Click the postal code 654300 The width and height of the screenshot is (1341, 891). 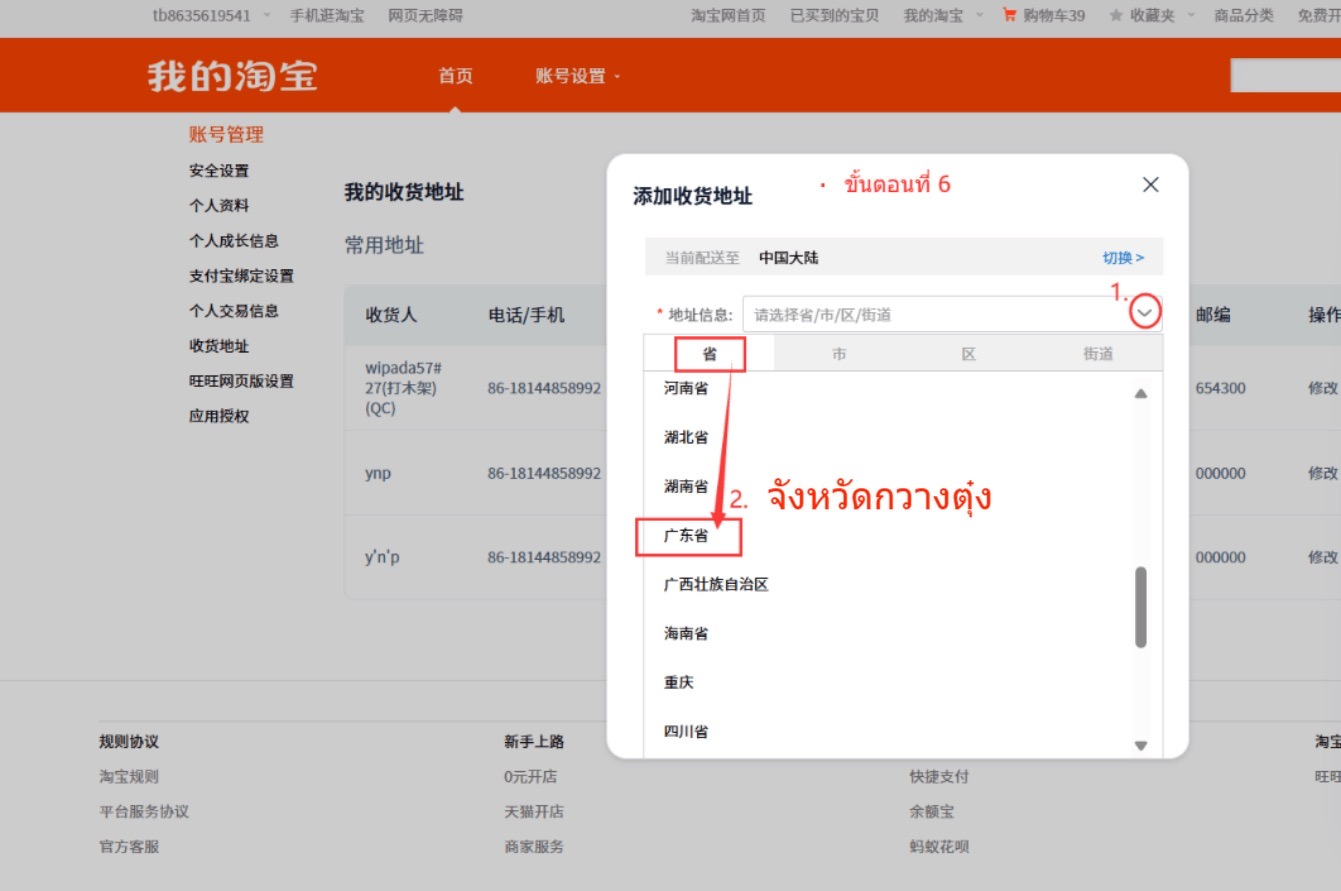click(1220, 388)
